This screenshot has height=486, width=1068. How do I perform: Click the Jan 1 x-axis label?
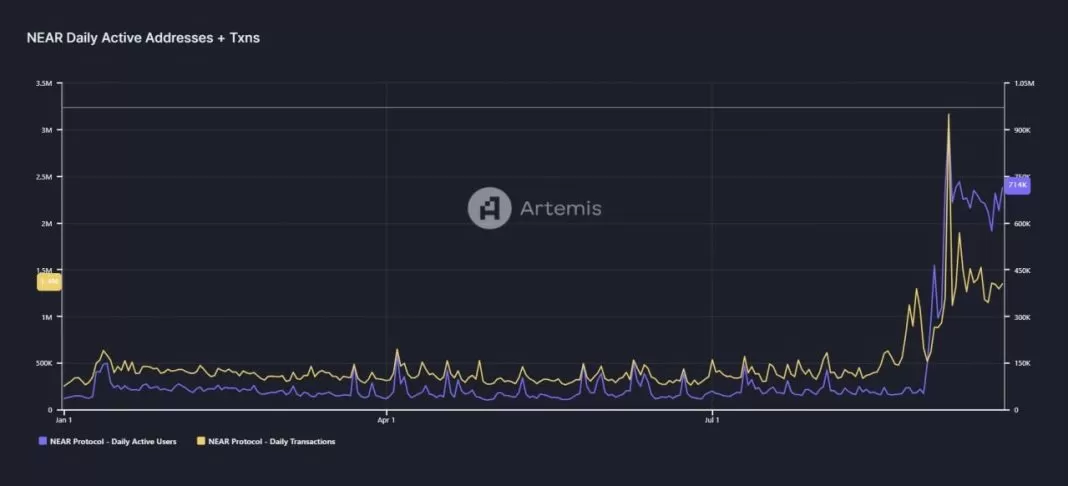65,422
